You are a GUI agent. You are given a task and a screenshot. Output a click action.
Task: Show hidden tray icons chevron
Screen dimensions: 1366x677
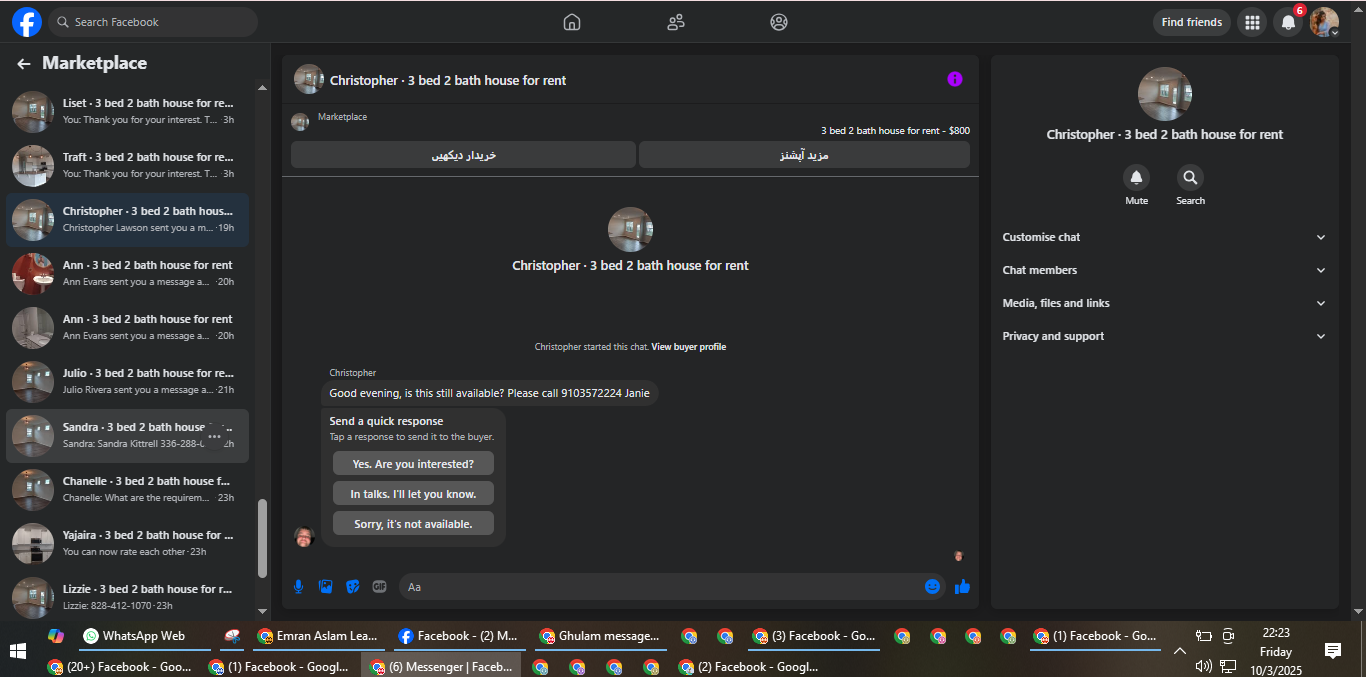click(1180, 651)
